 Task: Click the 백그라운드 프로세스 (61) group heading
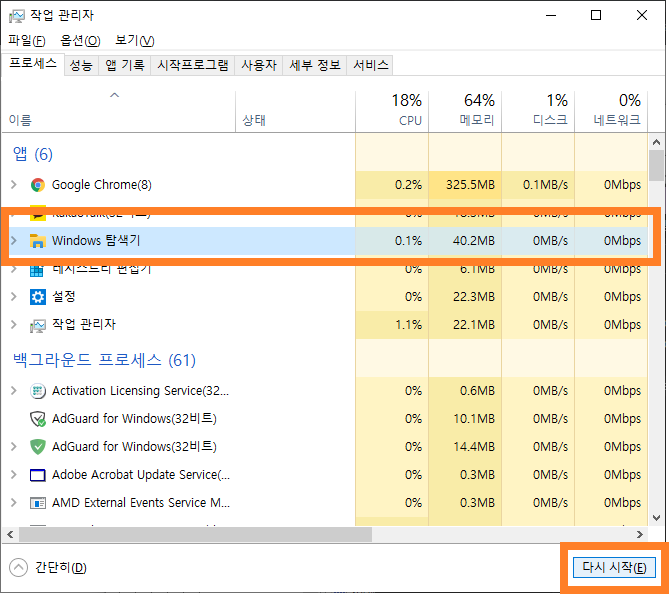tap(104, 360)
